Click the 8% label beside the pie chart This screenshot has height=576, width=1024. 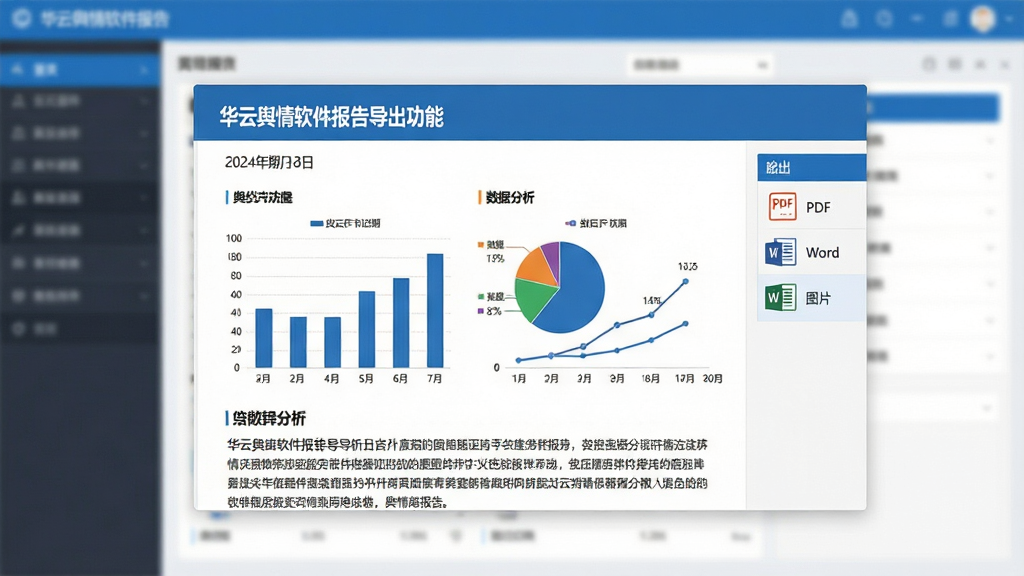click(494, 312)
